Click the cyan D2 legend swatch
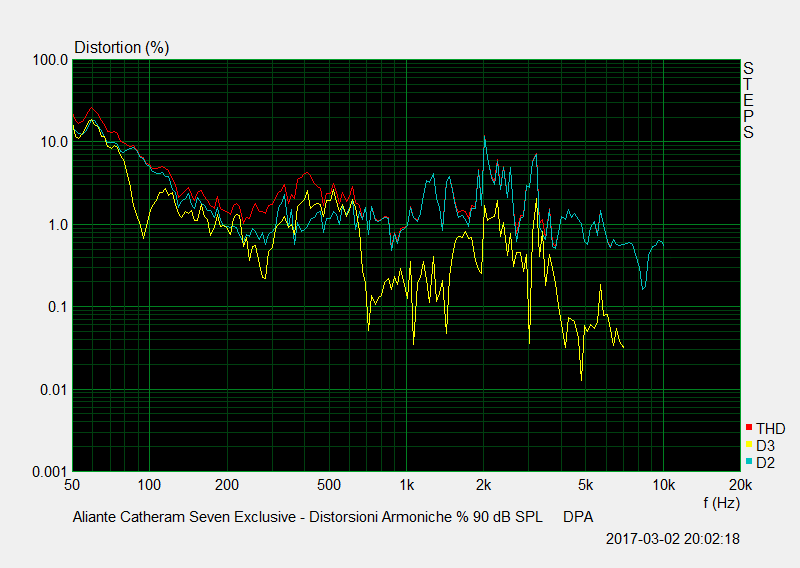 coord(749,461)
